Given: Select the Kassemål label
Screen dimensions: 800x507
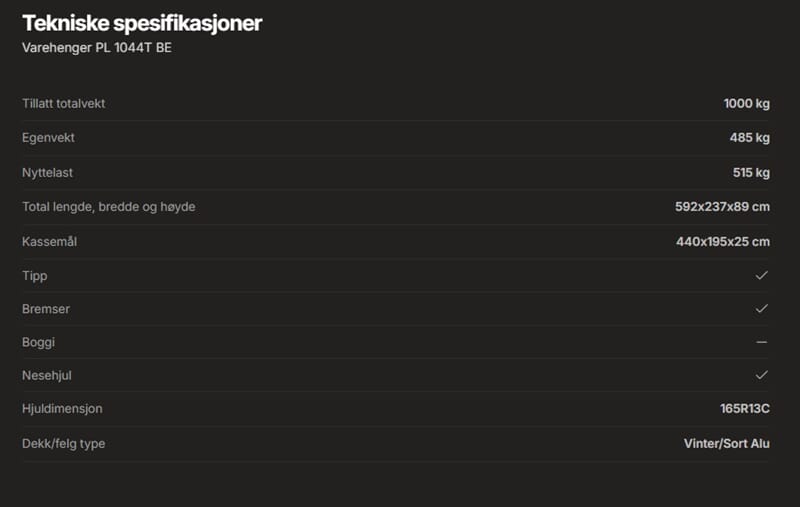Looking at the screenshot, I should 50,241.
